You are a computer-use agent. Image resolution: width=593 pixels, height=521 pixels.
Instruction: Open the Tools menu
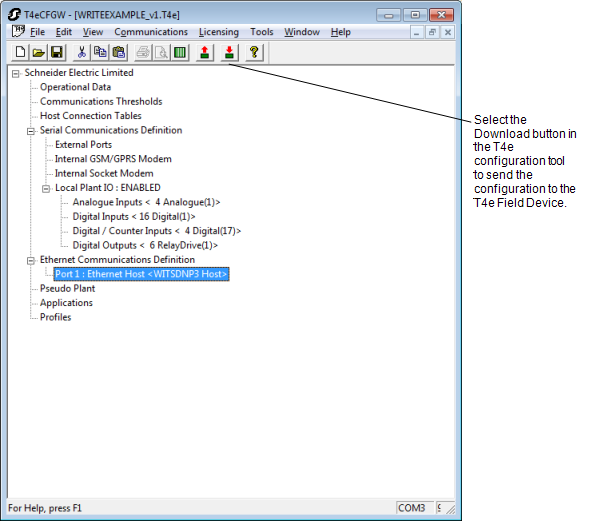262,32
